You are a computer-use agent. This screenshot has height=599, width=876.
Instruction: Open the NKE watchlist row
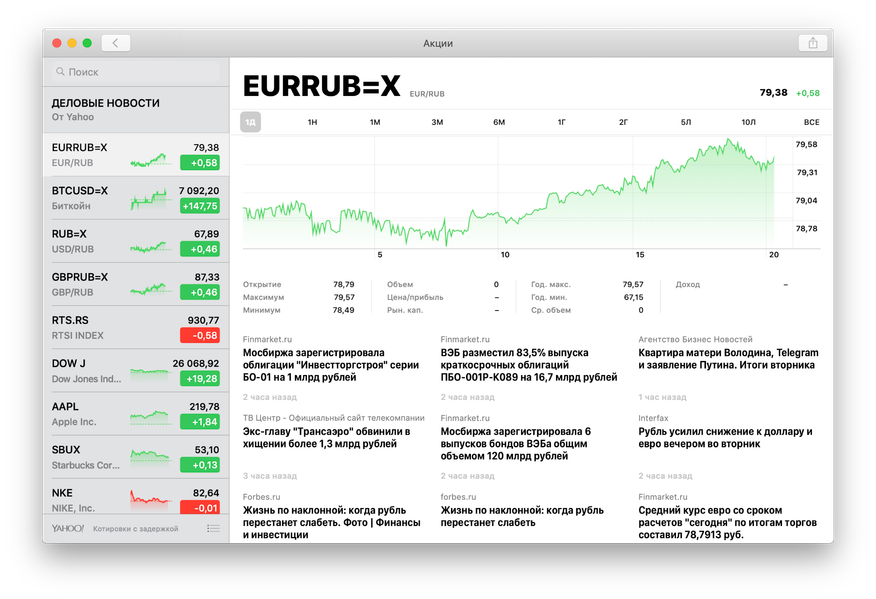pyautogui.click(x=136, y=497)
